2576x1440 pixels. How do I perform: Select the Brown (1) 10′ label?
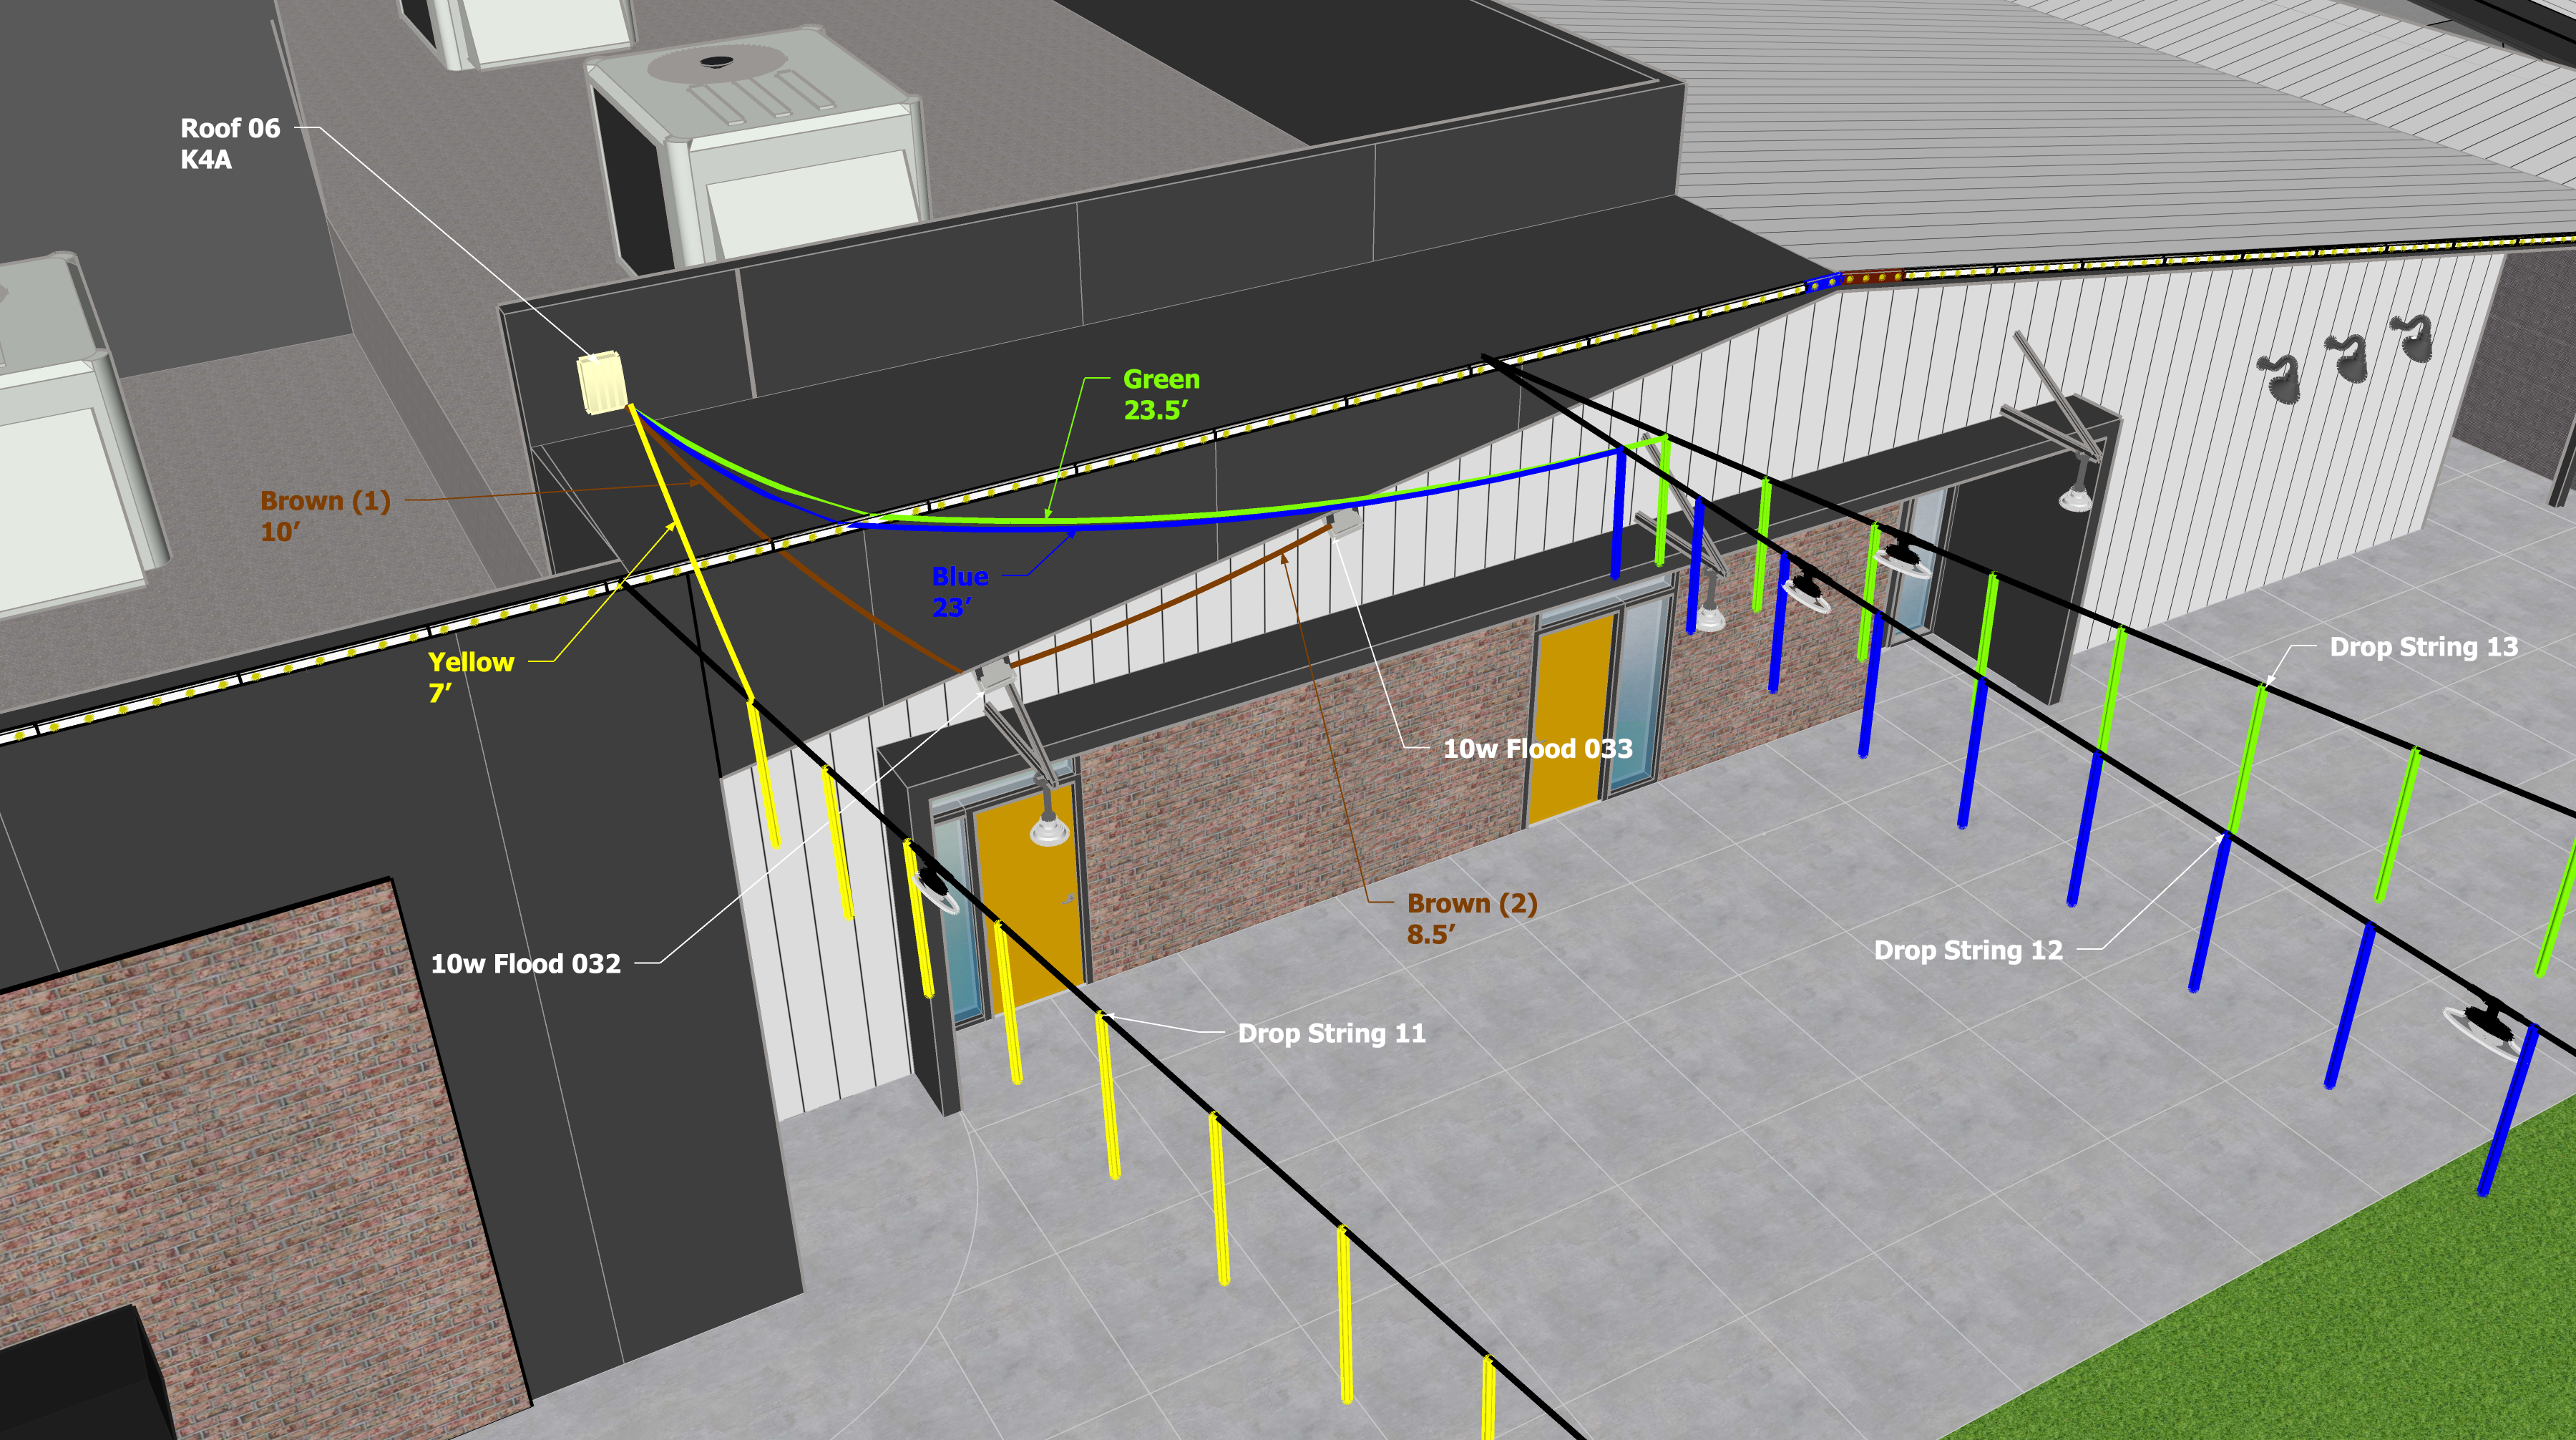(325, 515)
